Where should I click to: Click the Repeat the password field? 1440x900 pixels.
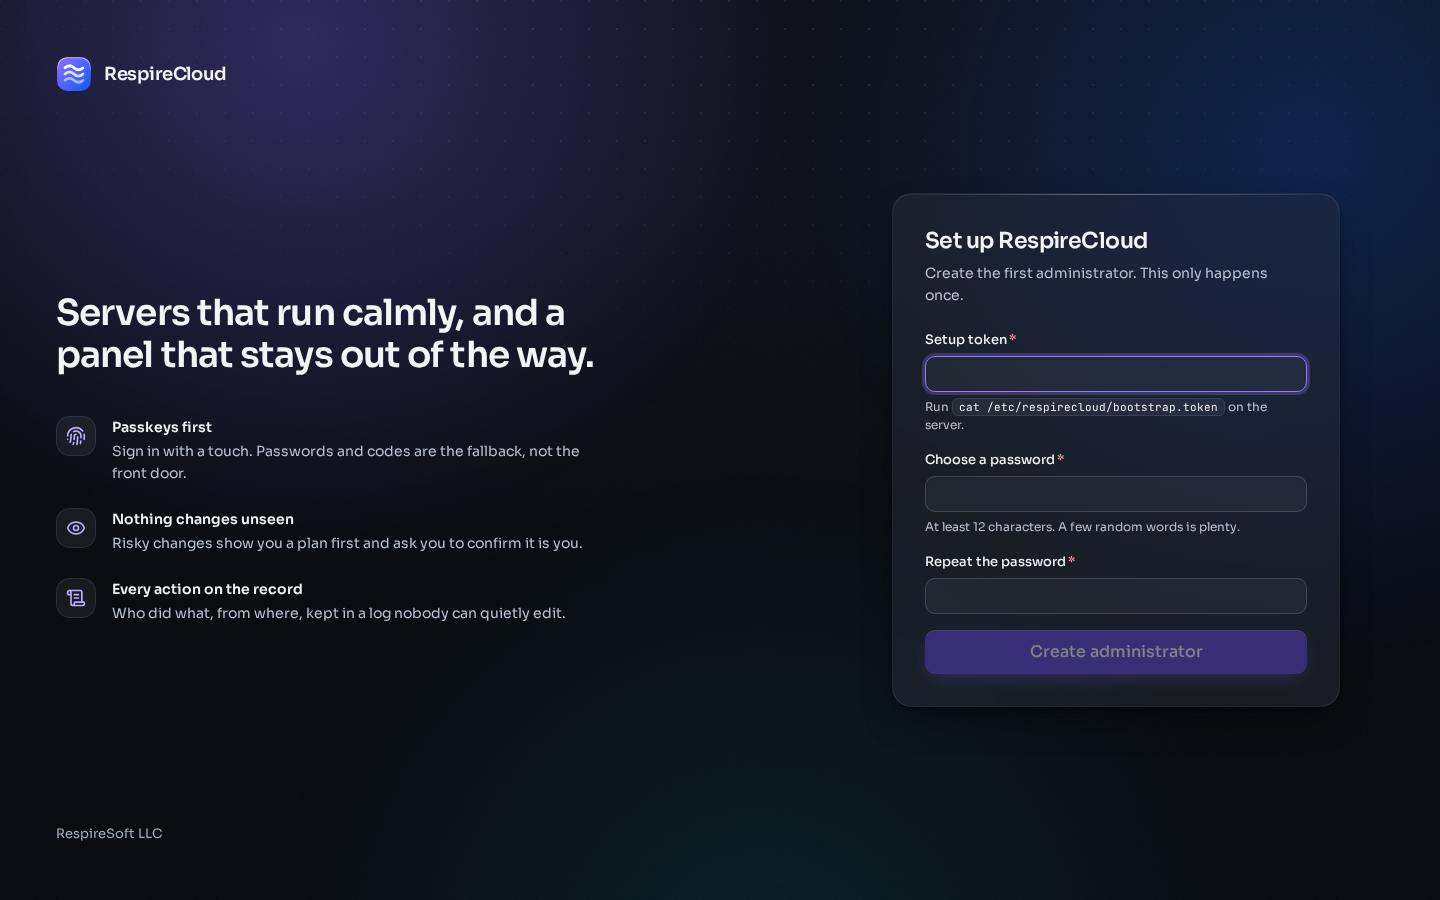click(x=1116, y=596)
